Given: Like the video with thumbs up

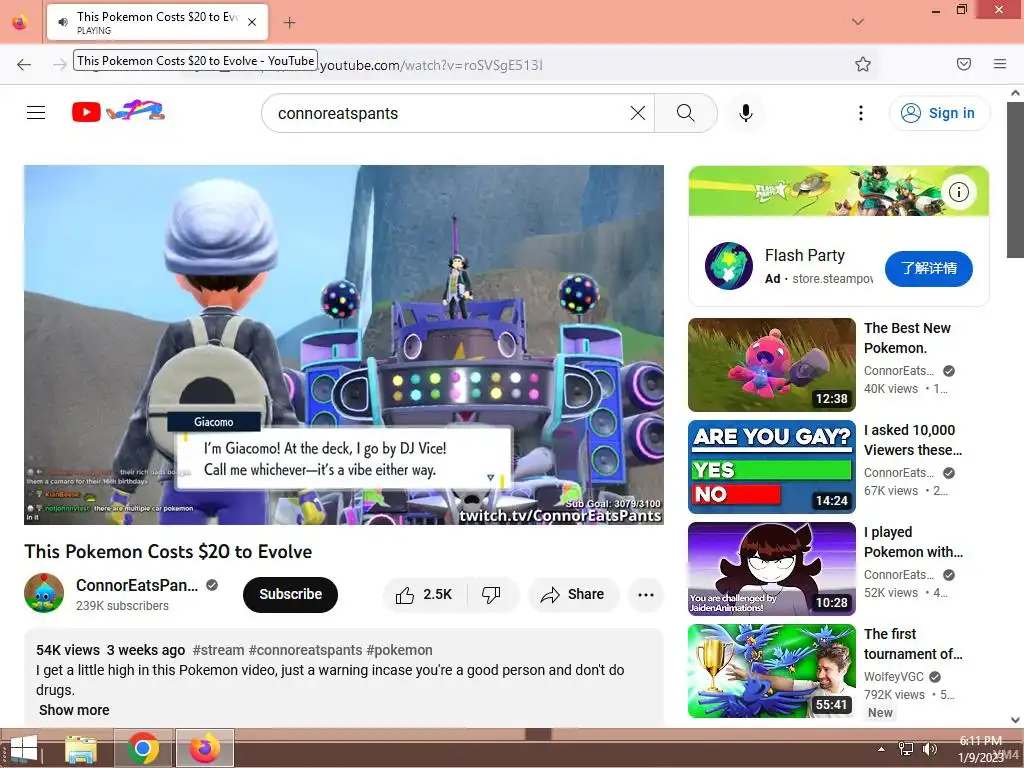Looking at the screenshot, I should pyautogui.click(x=424, y=594).
